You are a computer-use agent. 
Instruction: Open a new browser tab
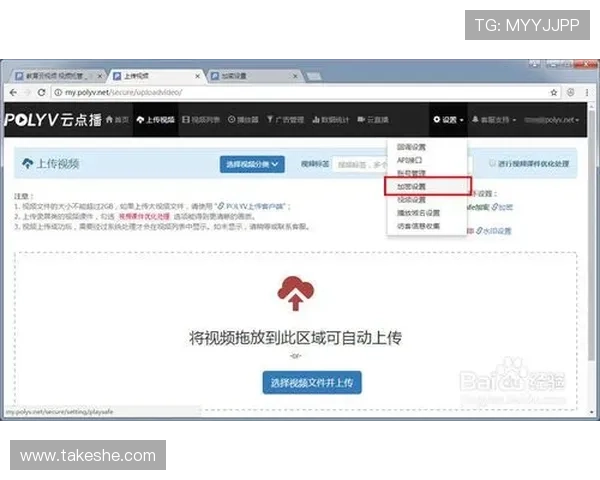[x=313, y=77]
